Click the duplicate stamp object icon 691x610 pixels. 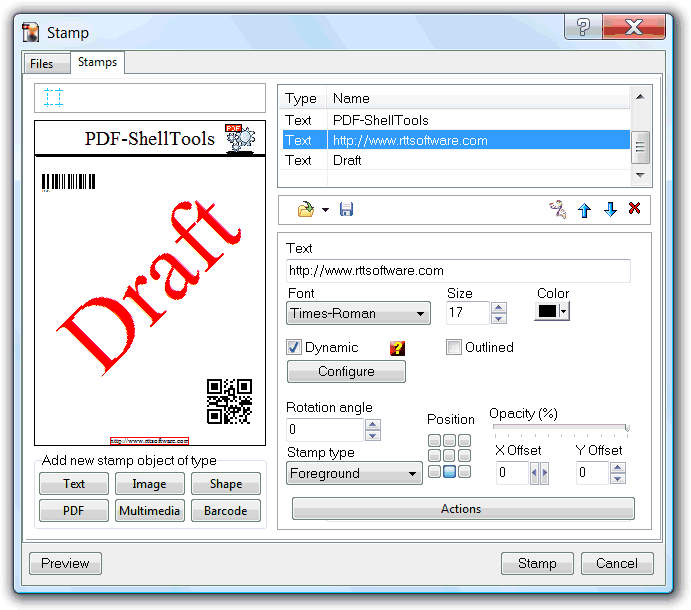558,209
